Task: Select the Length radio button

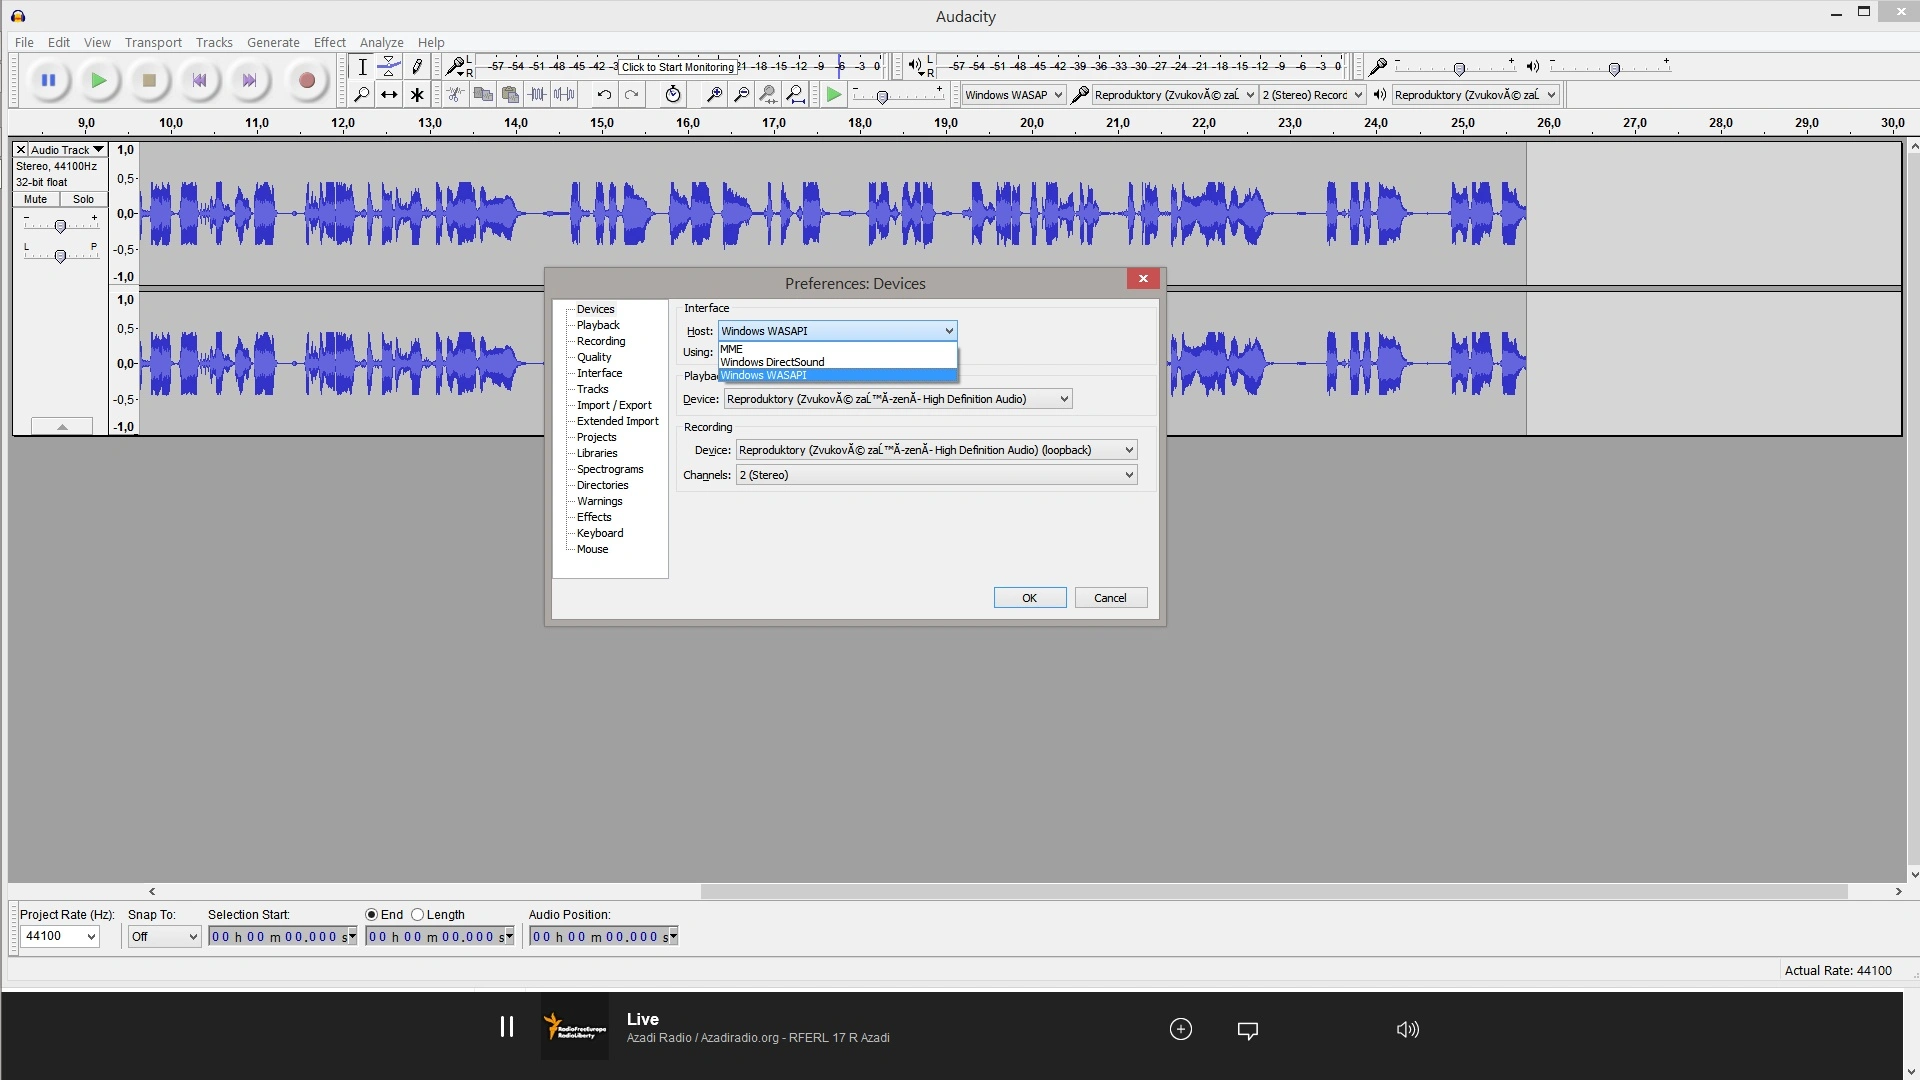Action: click(x=418, y=914)
